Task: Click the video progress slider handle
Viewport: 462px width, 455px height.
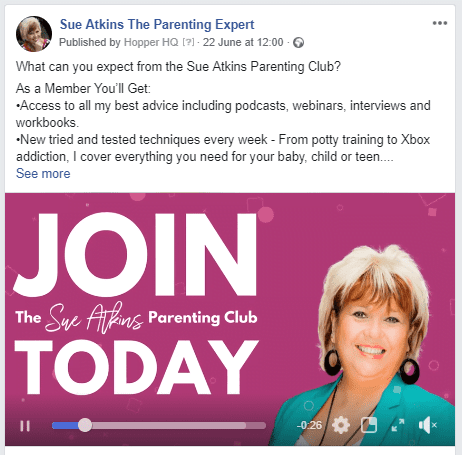Action: pyautogui.click(x=85, y=425)
